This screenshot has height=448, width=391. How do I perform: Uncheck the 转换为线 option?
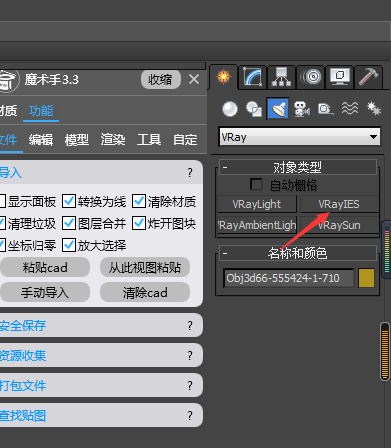[x=69, y=201]
